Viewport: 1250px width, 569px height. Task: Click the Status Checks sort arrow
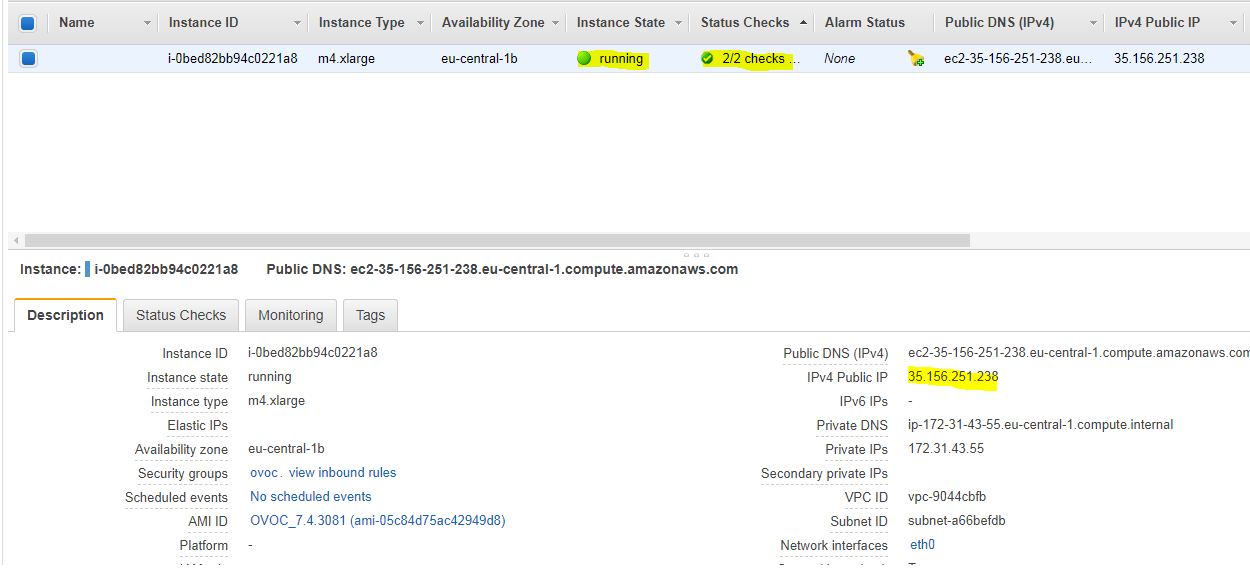[x=804, y=22]
